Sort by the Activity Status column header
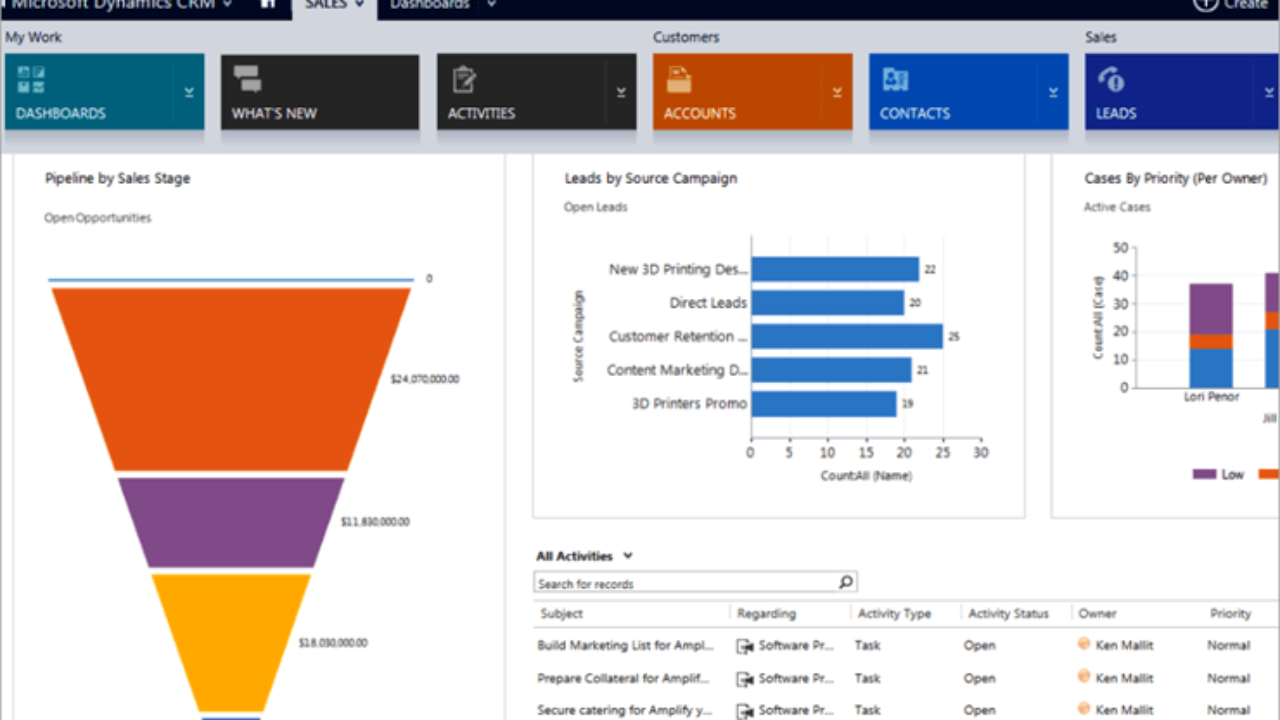The height and width of the screenshot is (720, 1280). 1008,614
